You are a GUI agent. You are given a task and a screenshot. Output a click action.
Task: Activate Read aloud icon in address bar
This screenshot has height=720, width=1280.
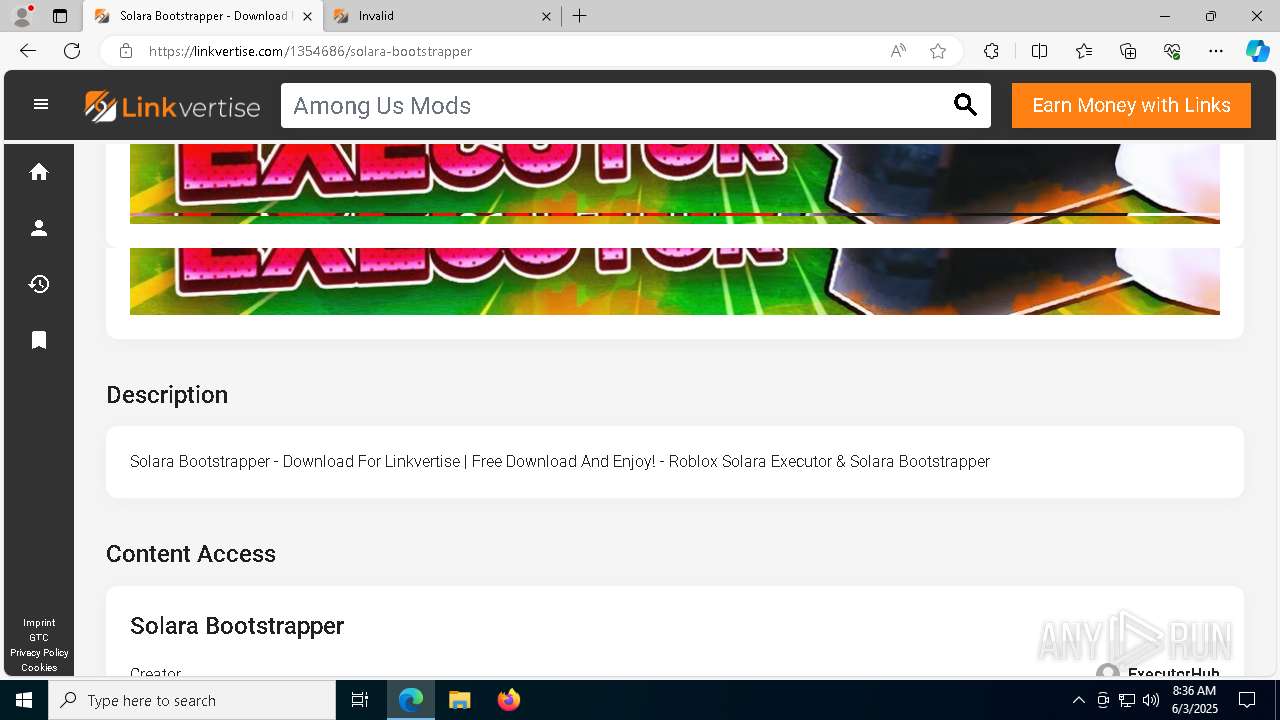[898, 51]
